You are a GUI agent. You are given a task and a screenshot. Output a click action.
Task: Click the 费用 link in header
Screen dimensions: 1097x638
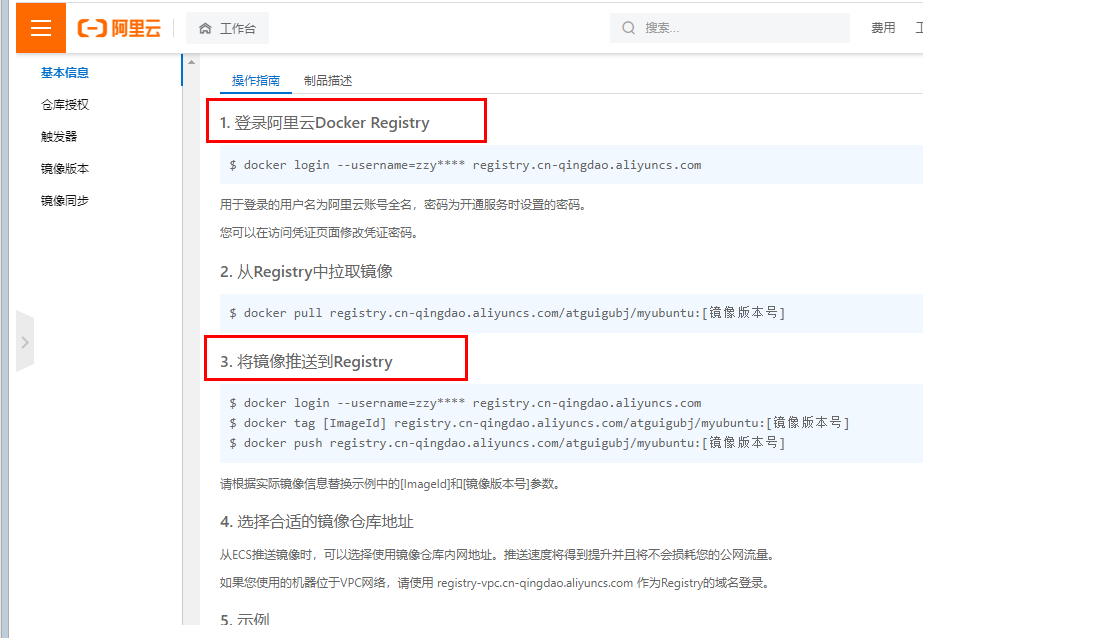click(883, 28)
